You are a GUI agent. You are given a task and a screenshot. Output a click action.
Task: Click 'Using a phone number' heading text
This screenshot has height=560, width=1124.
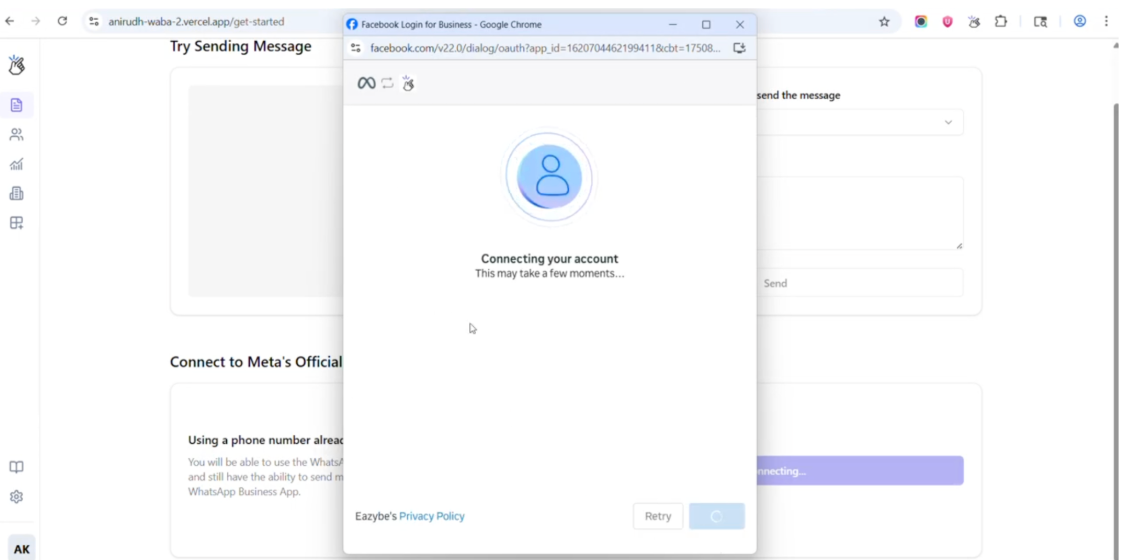(265, 440)
